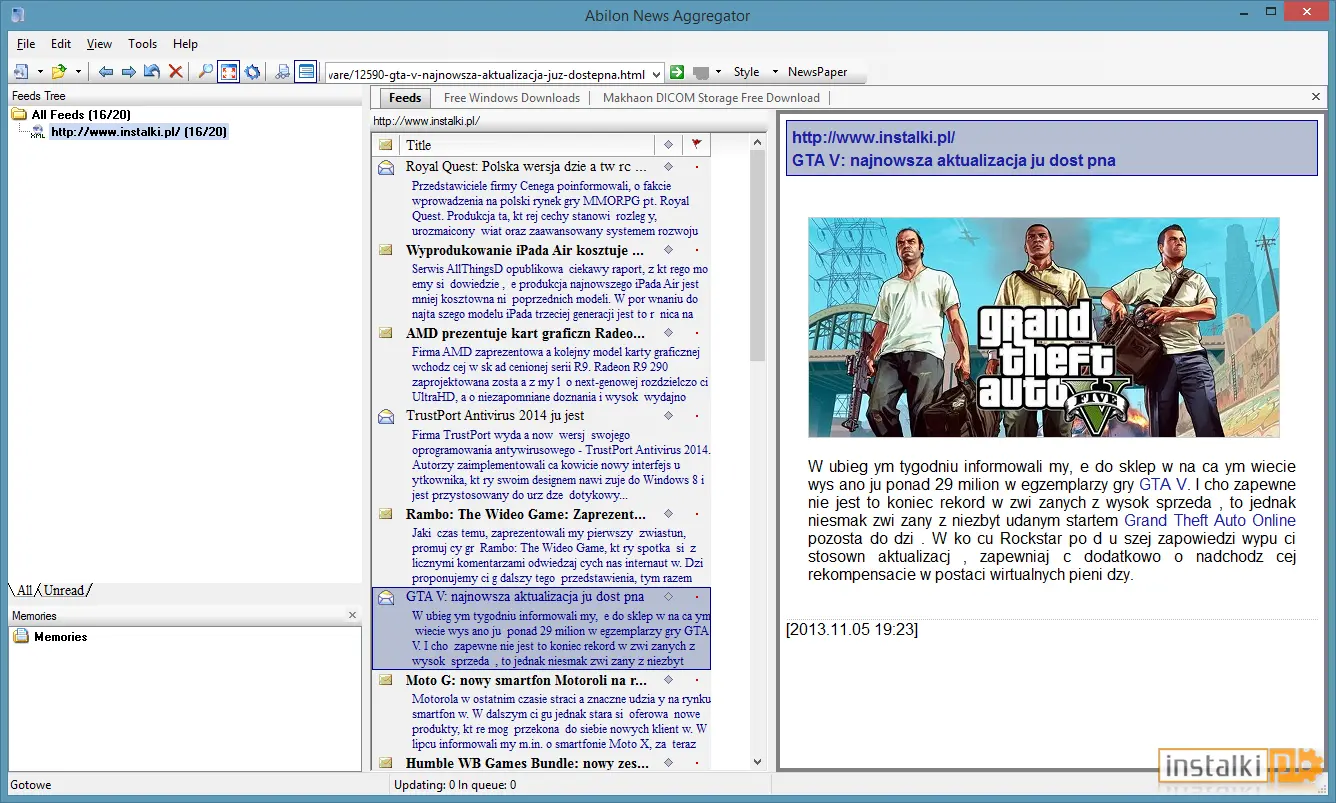Viewport: 1336px width, 803px height.
Task: Expand the dropdown next to open folder icon
Action: coord(78,72)
